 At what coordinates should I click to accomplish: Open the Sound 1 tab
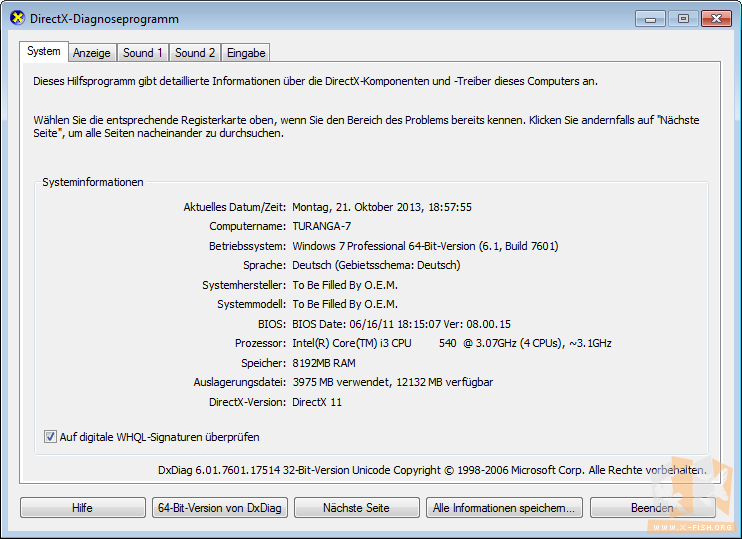tap(142, 53)
